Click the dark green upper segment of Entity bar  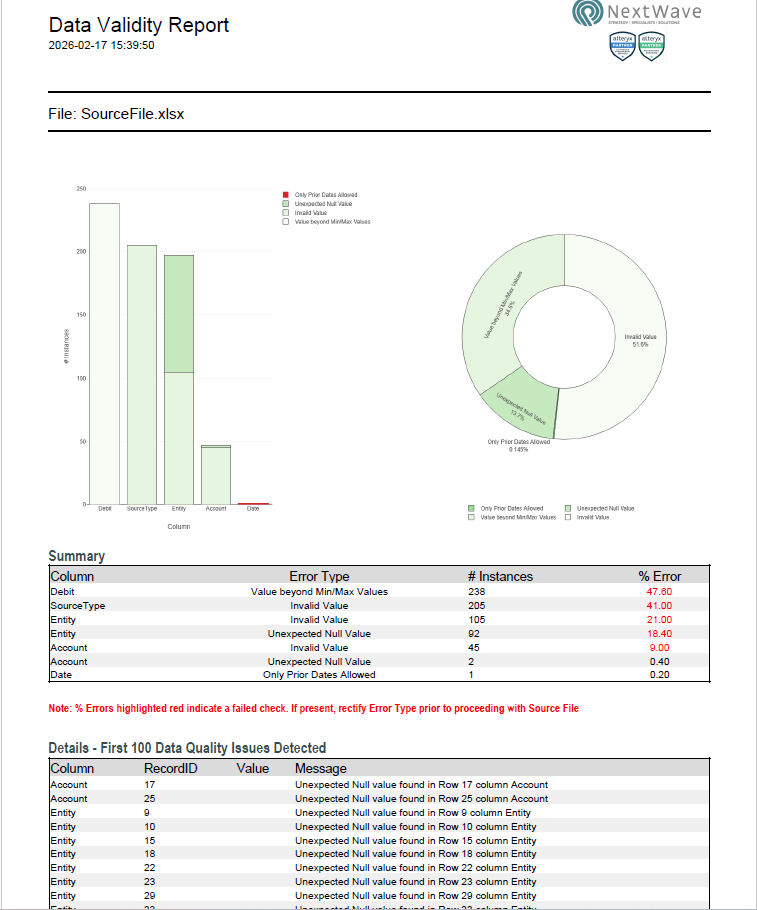179,313
